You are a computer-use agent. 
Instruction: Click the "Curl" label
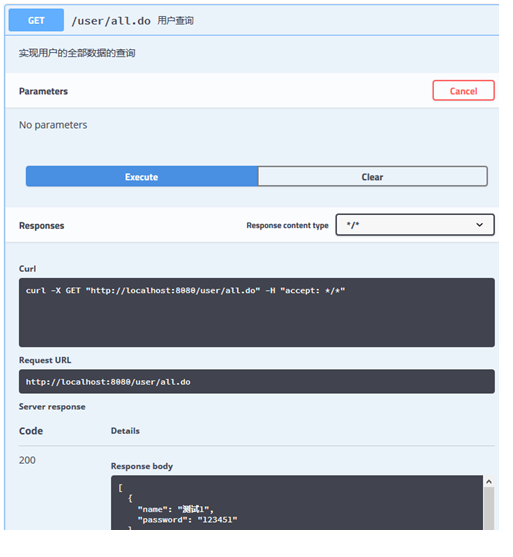pyautogui.click(x=27, y=269)
